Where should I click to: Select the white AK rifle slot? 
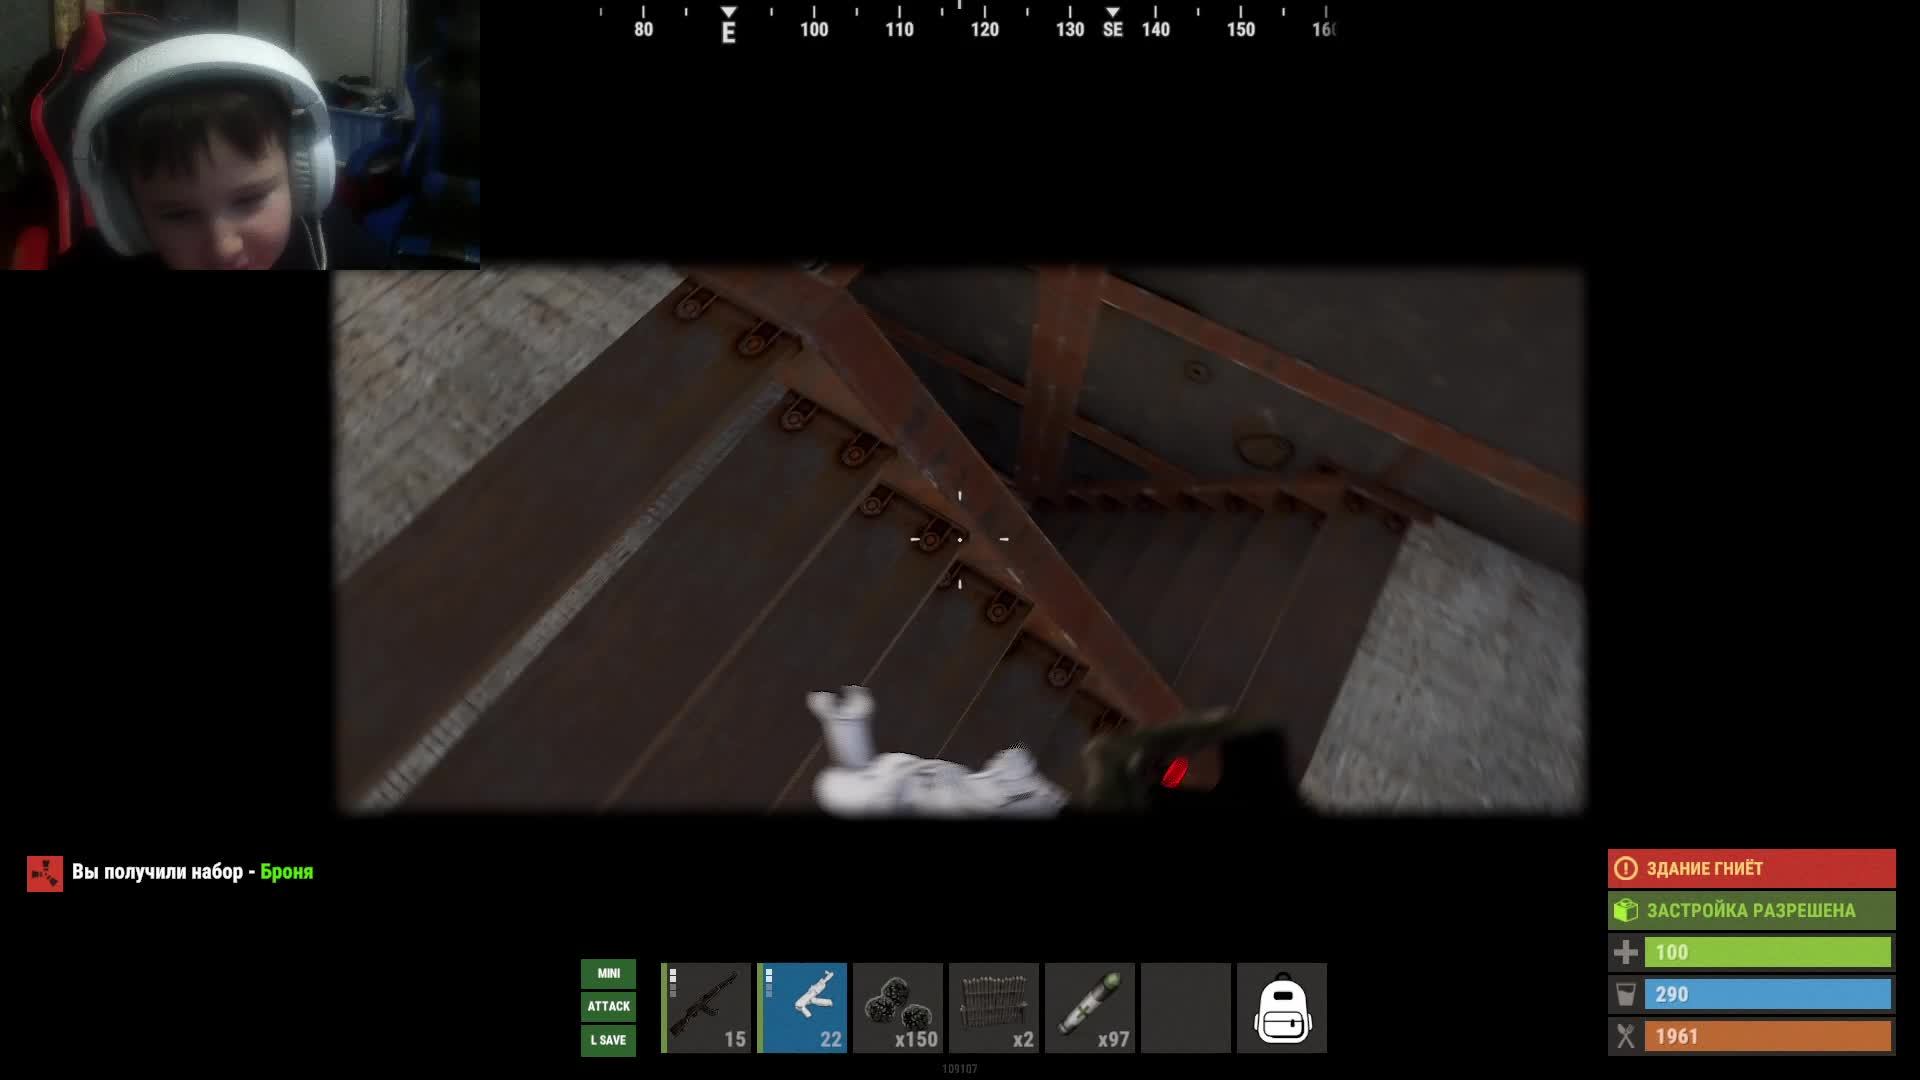pos(802,1007)
